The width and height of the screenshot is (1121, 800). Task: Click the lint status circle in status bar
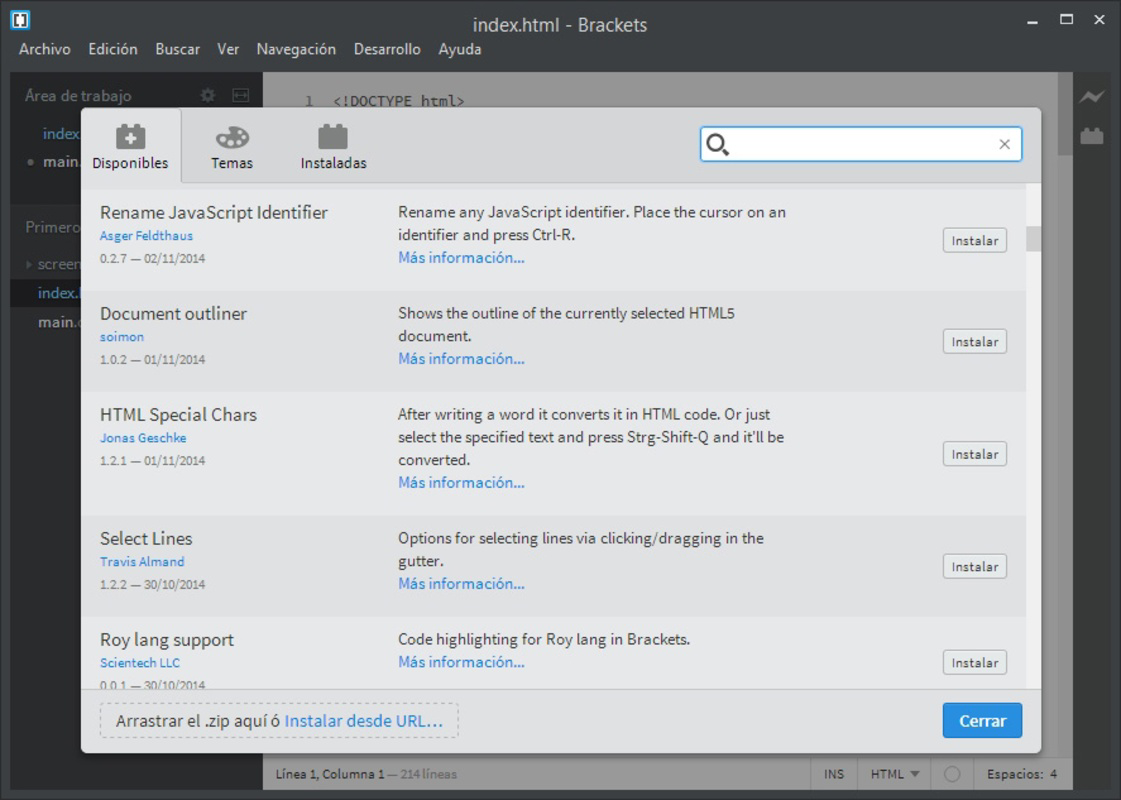pyautogui.click(x=951, y=773)
